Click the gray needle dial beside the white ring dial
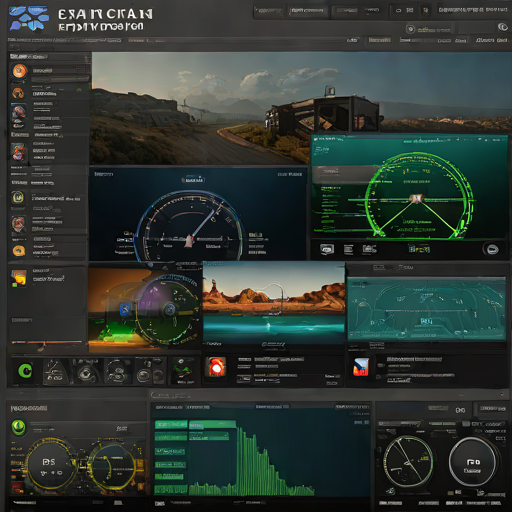 (x=408, y=461)
